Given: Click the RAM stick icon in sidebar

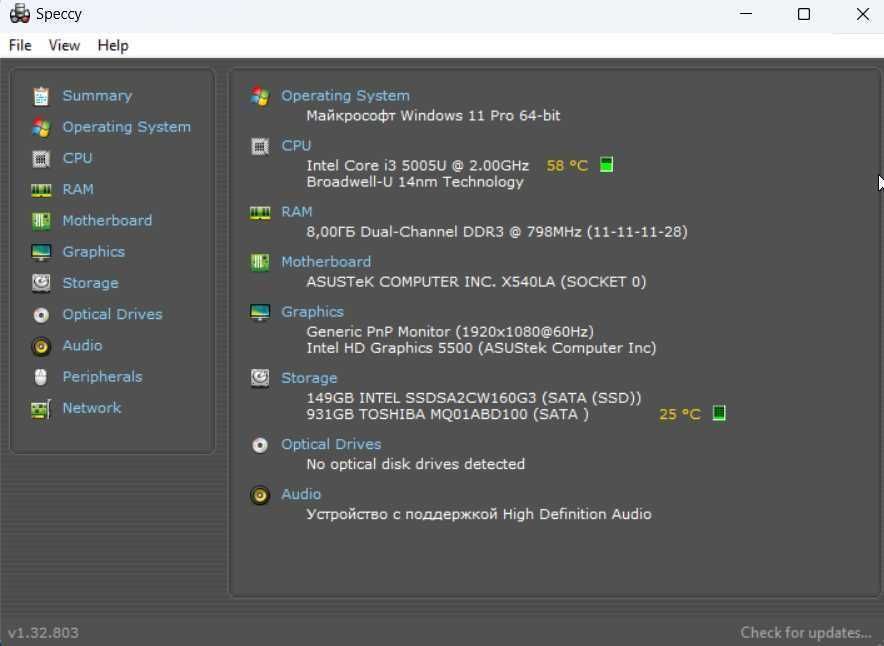Looking at the screenshot, I should coord(41,191).
